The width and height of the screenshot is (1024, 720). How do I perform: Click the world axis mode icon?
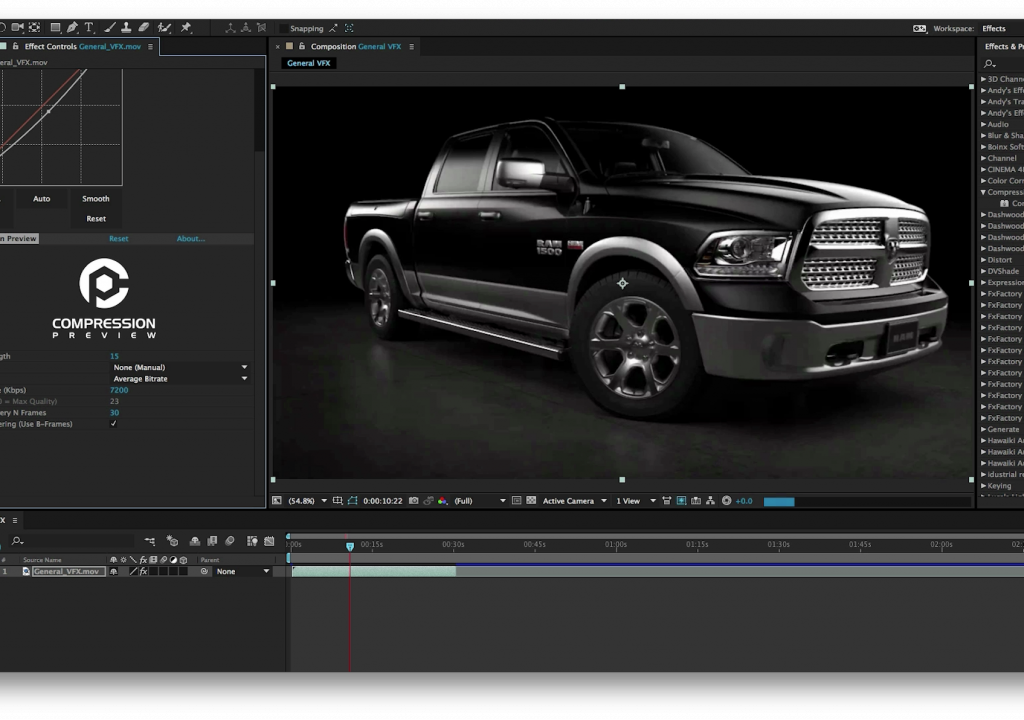click(x=246, y=28)
